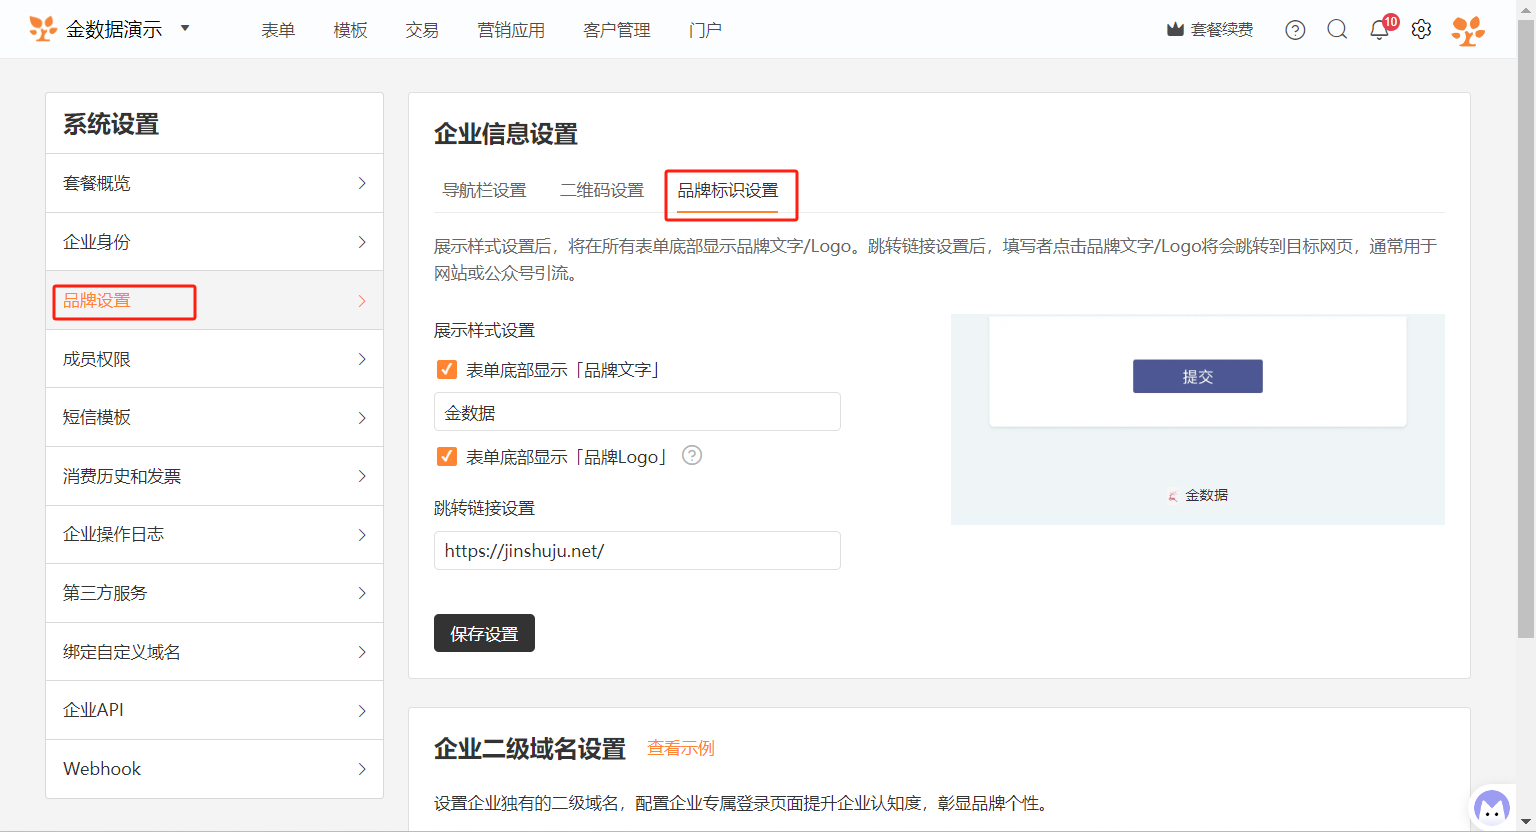Open 短信模板 in the sidebar
The image size is (1536, 832).
pos(214,417)
